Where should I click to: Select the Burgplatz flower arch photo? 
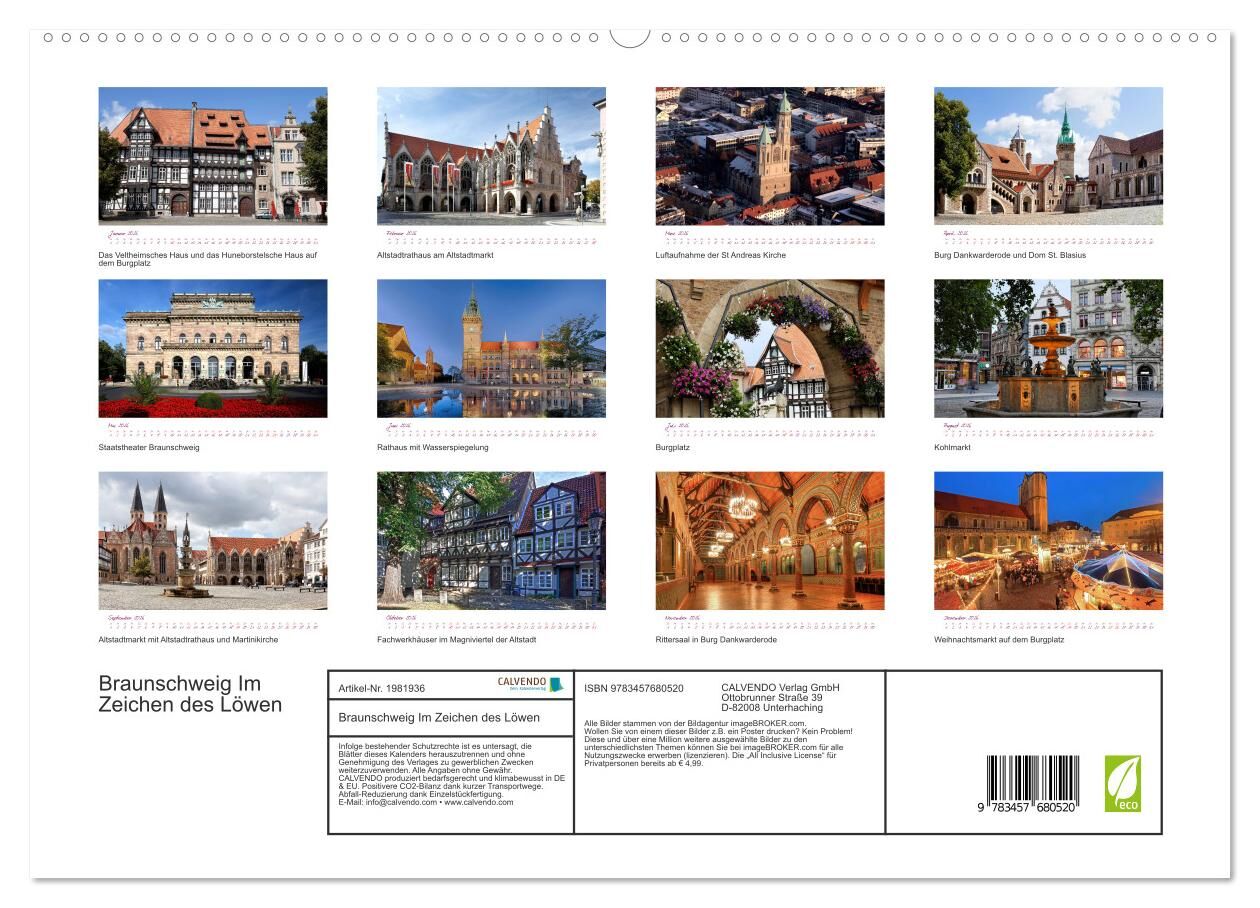pyautogui.click(x=769, y=348)
